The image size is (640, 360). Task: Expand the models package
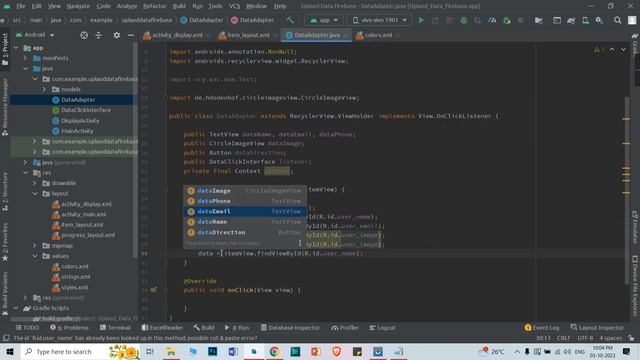click(x=44, y=89)
